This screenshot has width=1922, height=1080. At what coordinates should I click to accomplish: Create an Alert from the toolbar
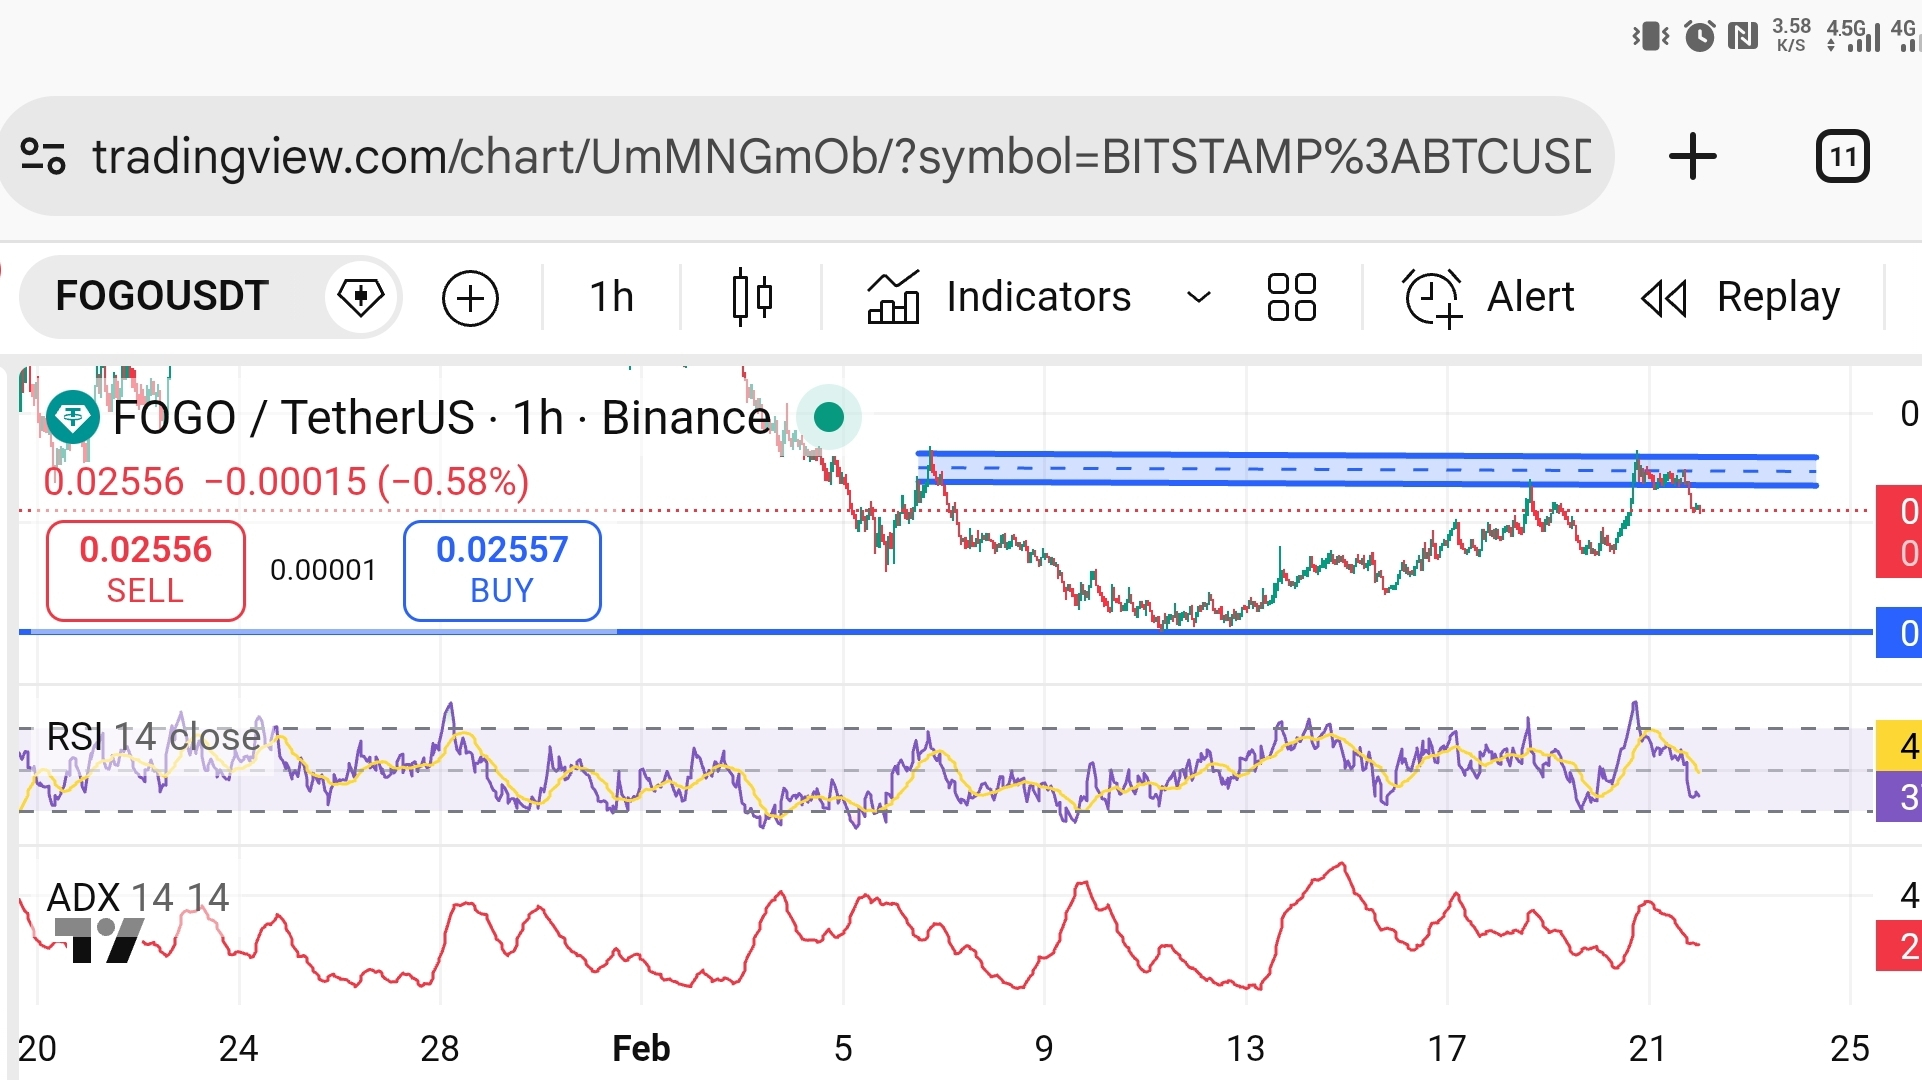1490,297
